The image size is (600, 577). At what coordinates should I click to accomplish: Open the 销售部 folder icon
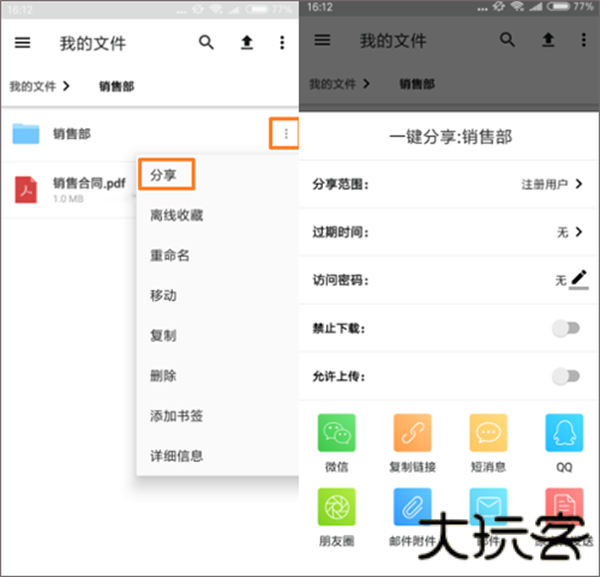26,134
